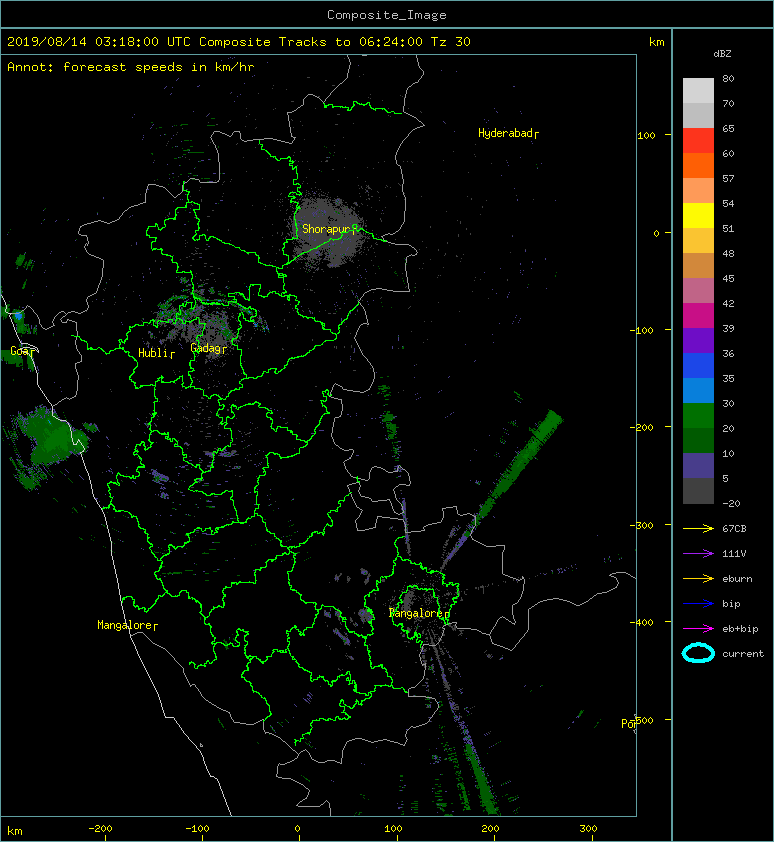Viewport: 774px width, 842px height.
Task: Click the 100 tick on vertical axis
Action: pyautogui.click(x=646, y=135)
